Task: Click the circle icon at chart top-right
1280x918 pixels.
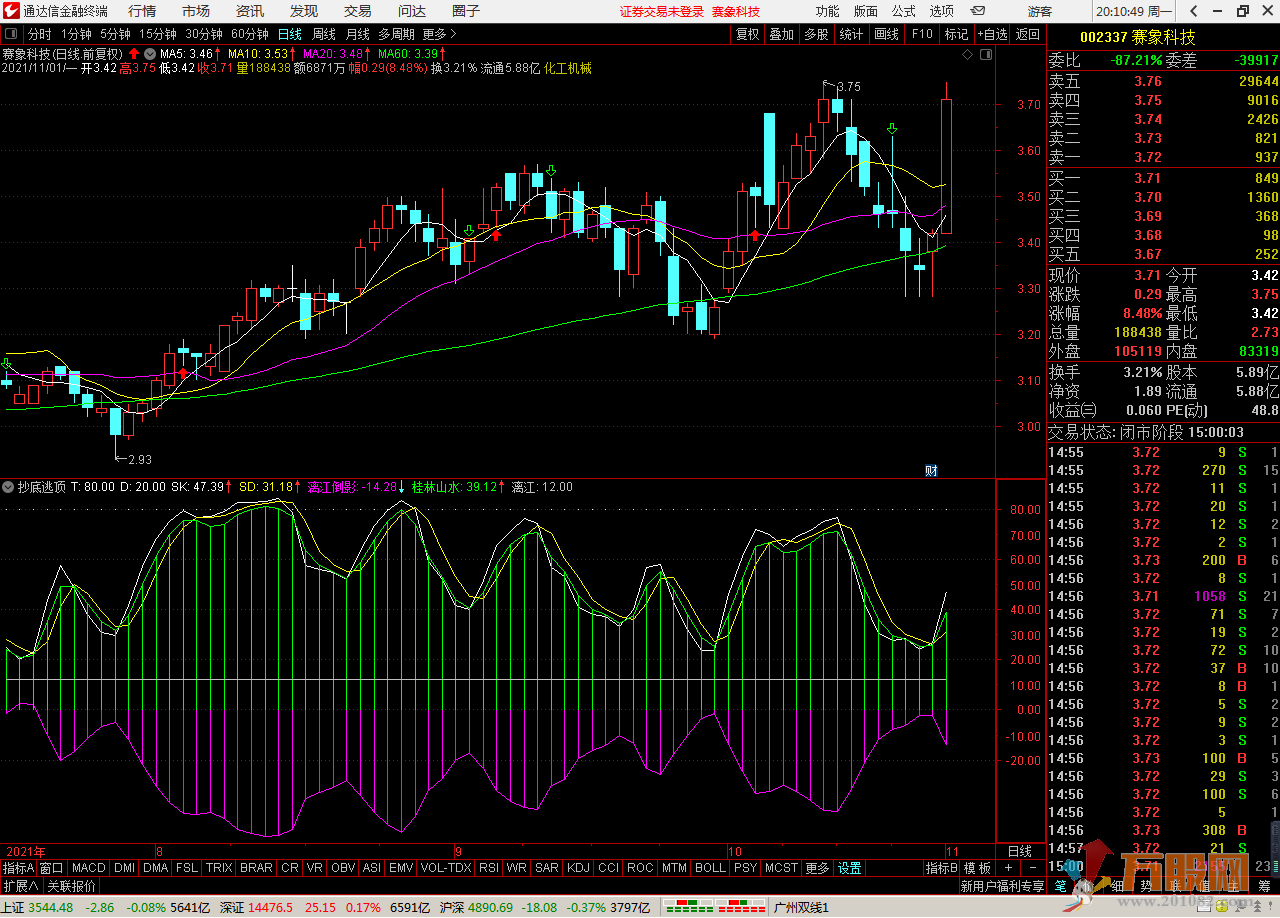Action: point(985,55)
